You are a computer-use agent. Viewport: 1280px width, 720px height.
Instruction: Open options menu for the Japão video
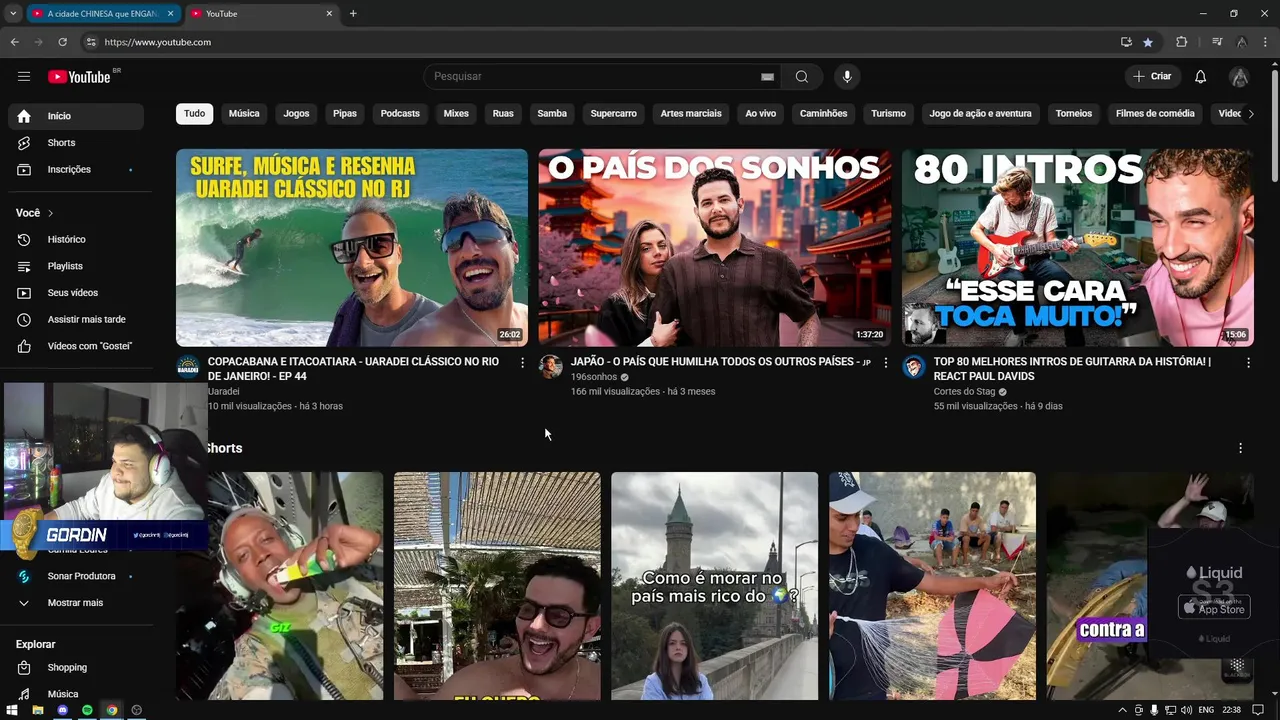885,363
